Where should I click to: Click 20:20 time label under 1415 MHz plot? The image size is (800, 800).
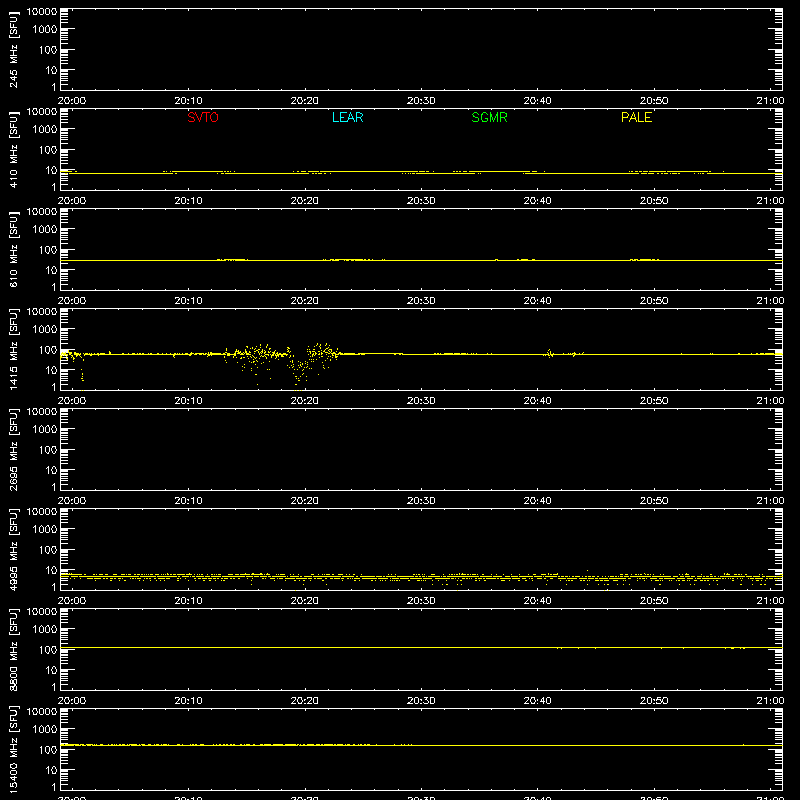tap(305, 401)
